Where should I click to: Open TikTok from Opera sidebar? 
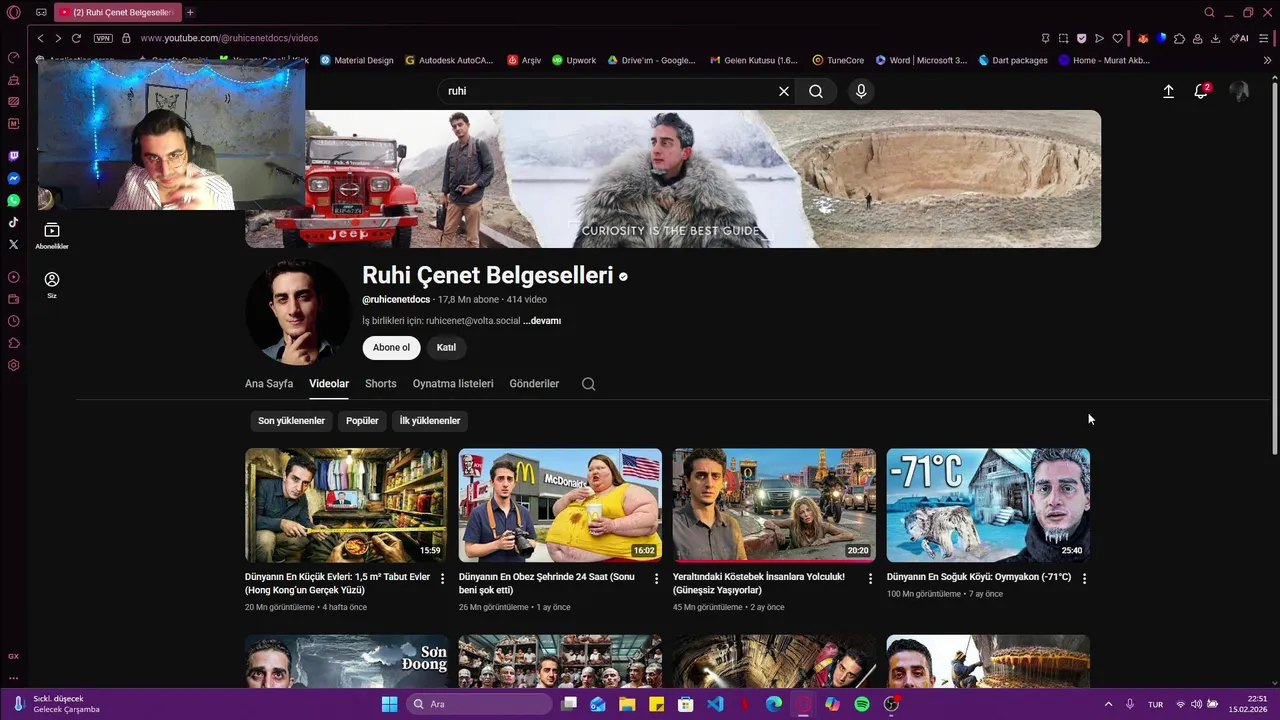[x=14, y=222]
